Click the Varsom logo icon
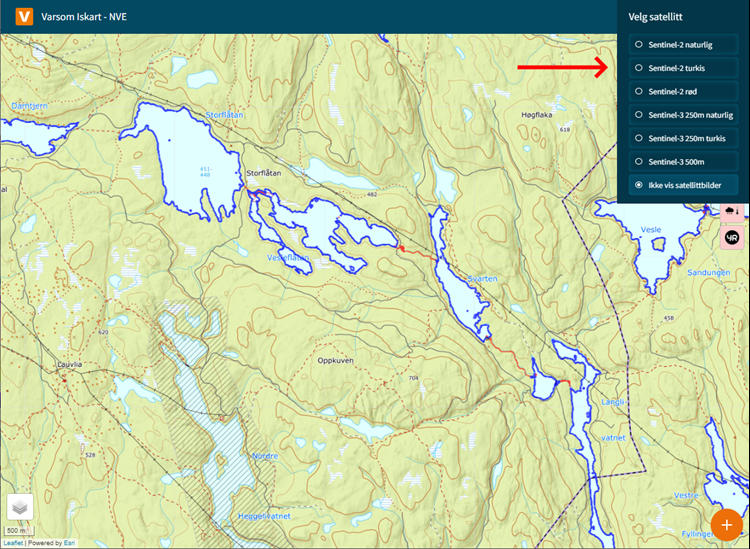Viewport: 750px width, 549px height. [18, 17]
